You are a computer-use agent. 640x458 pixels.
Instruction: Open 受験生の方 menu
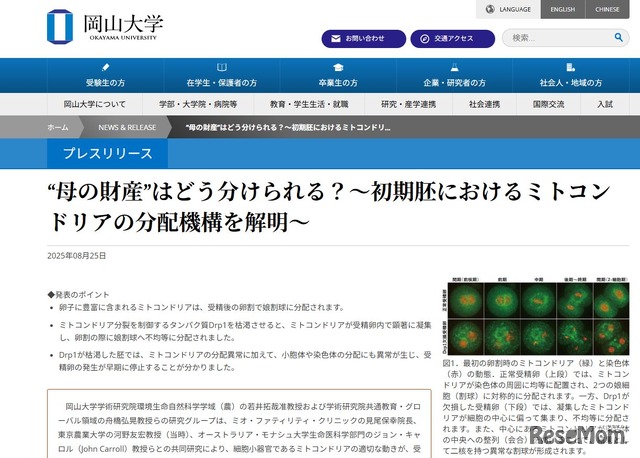pos(105,76)
